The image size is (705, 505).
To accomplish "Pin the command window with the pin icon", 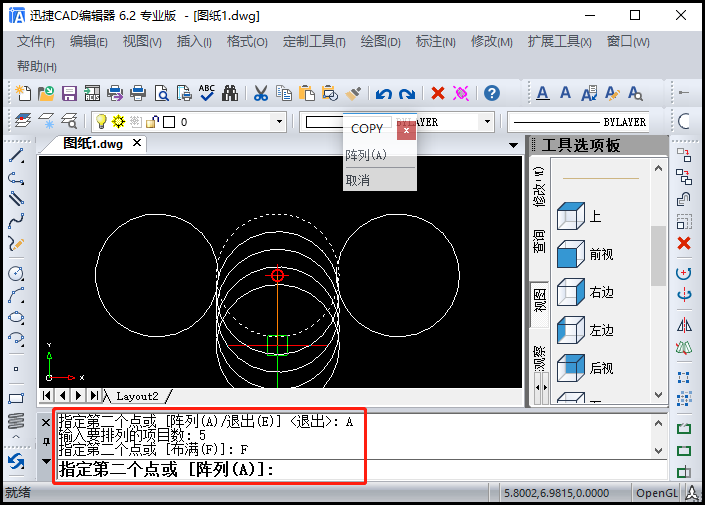I will (x=46, y=442).
